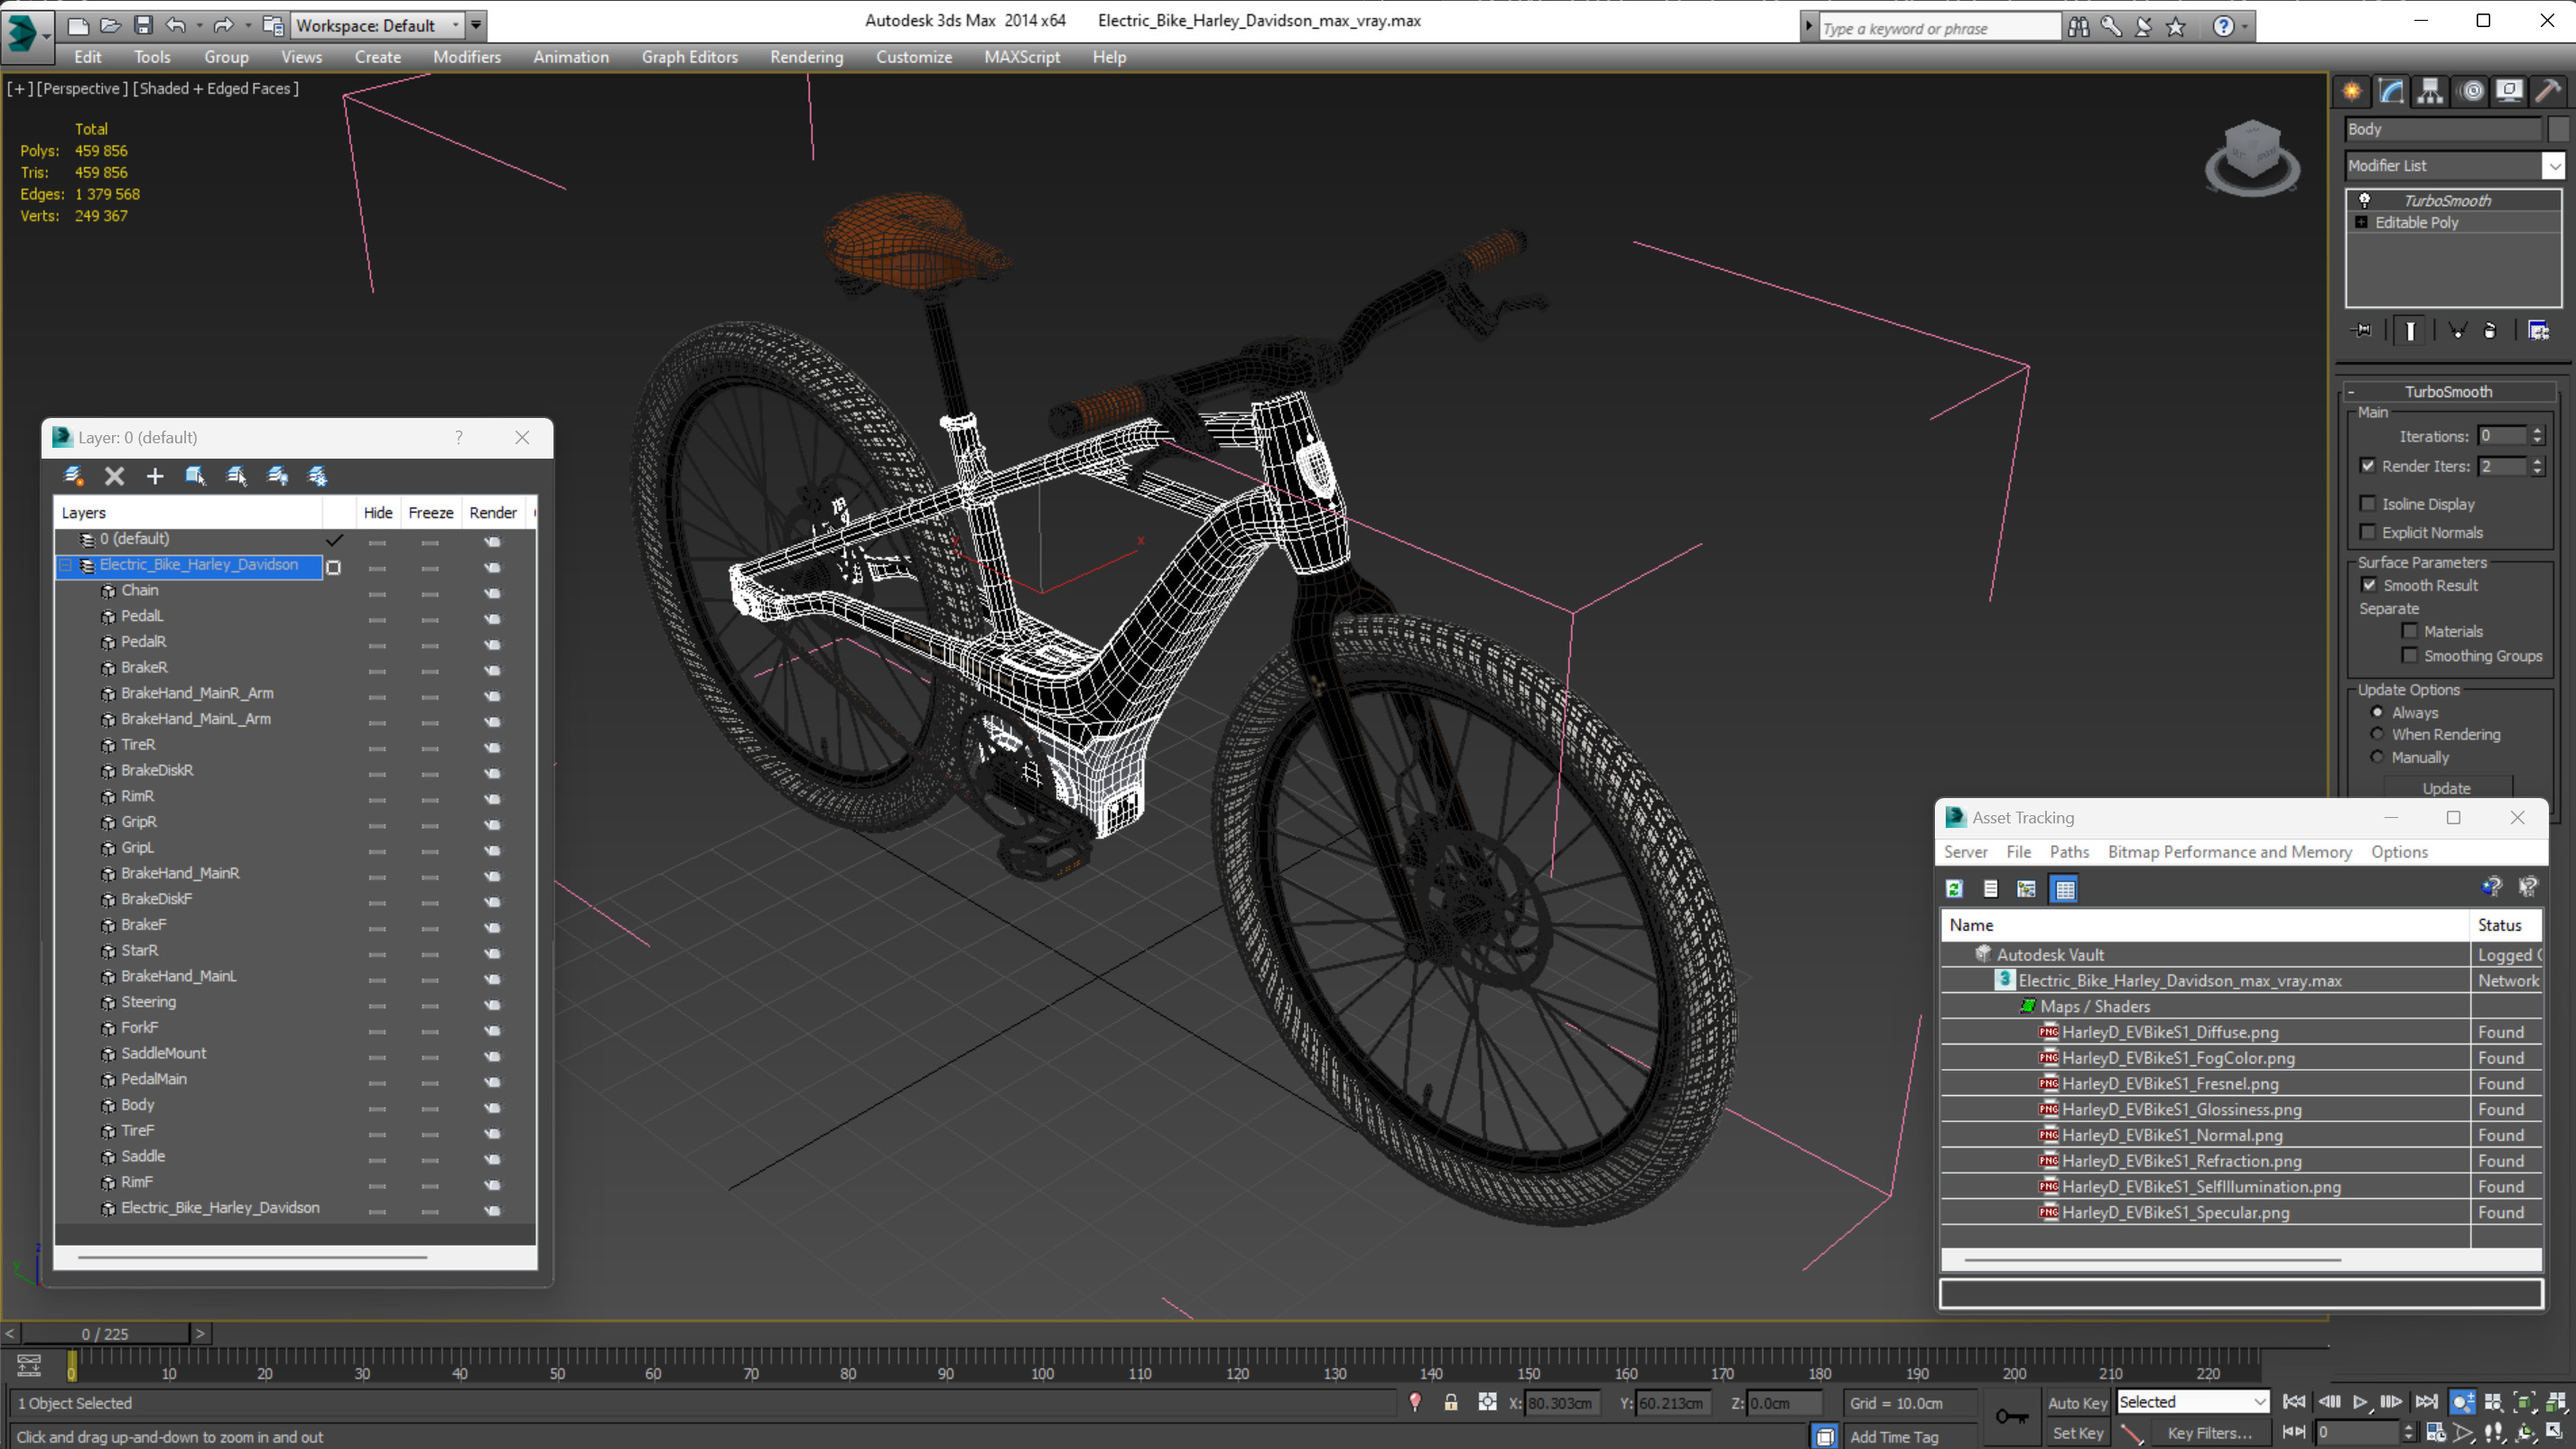Enable Separate by Materials checkbox
Viewport: 2576px width, 1449px height.
[2410, 631]
